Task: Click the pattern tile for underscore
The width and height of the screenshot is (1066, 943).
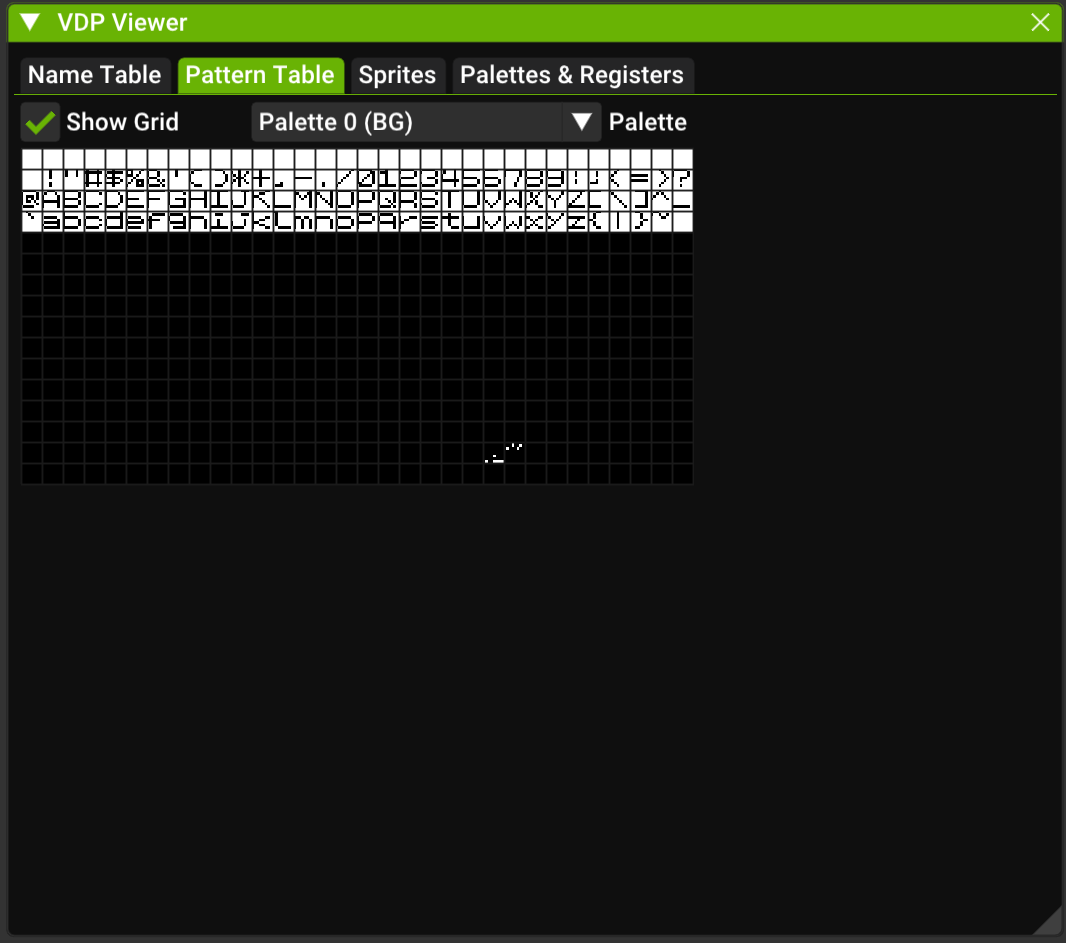Action: point(683,201)
